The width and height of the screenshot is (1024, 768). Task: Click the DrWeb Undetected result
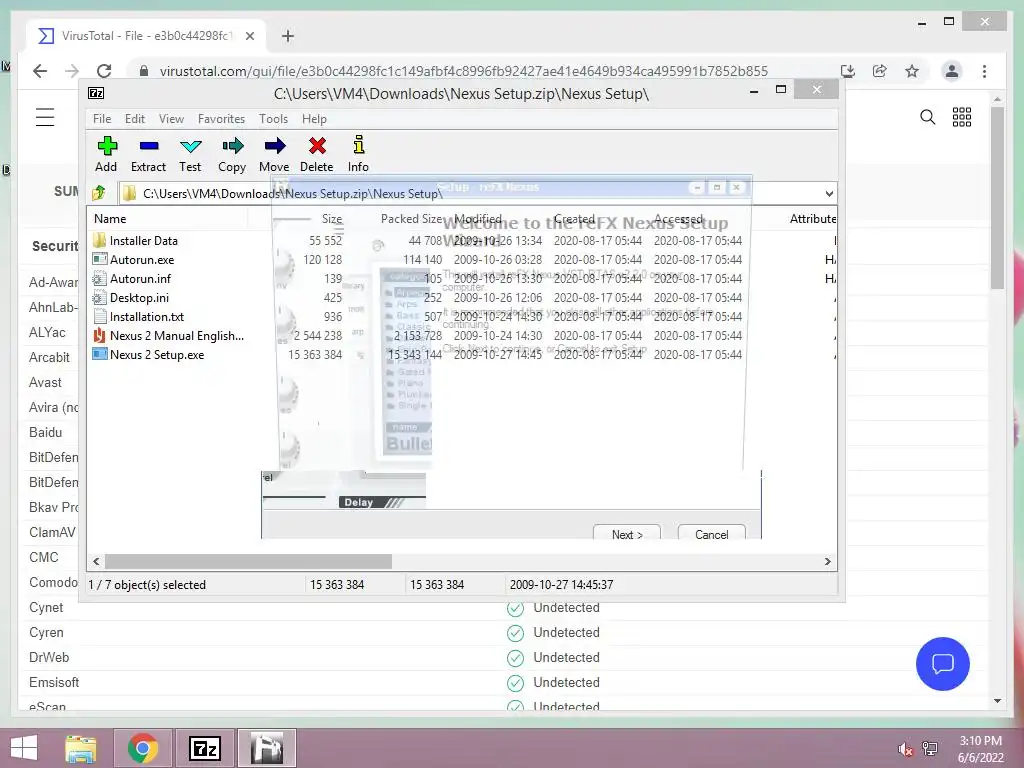point(553,657)
